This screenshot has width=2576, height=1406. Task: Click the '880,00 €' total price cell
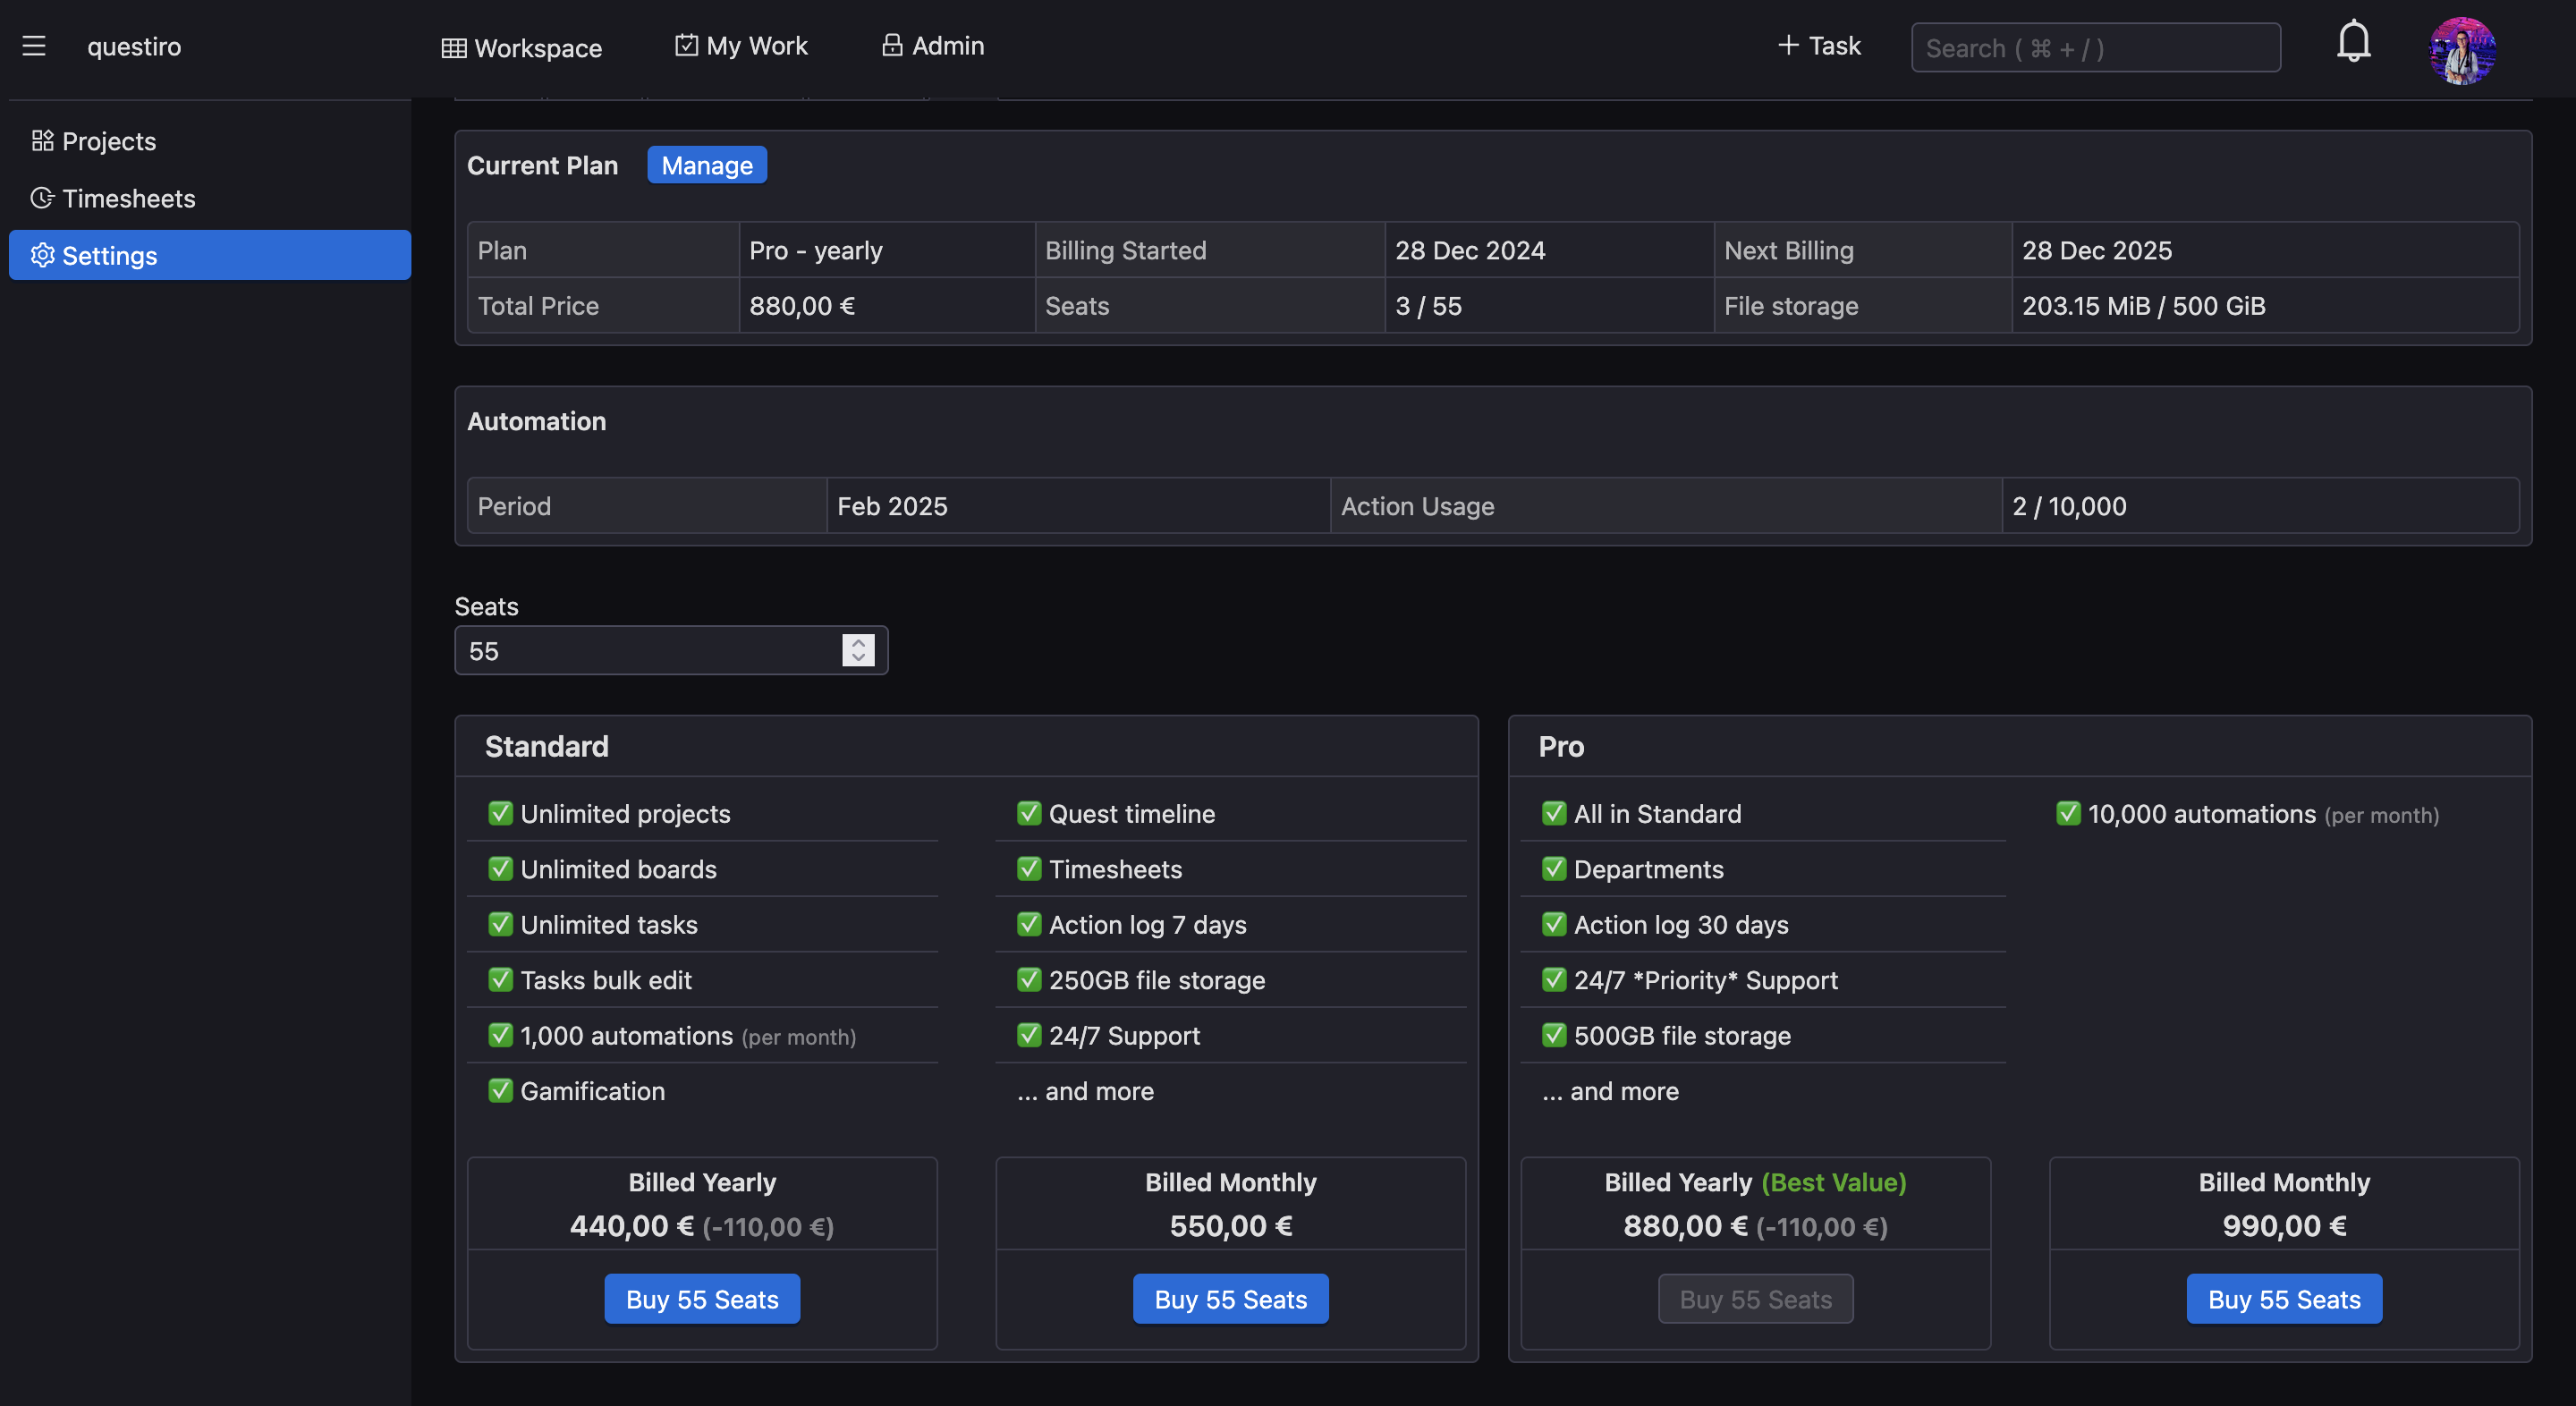[x=887, y=305]
